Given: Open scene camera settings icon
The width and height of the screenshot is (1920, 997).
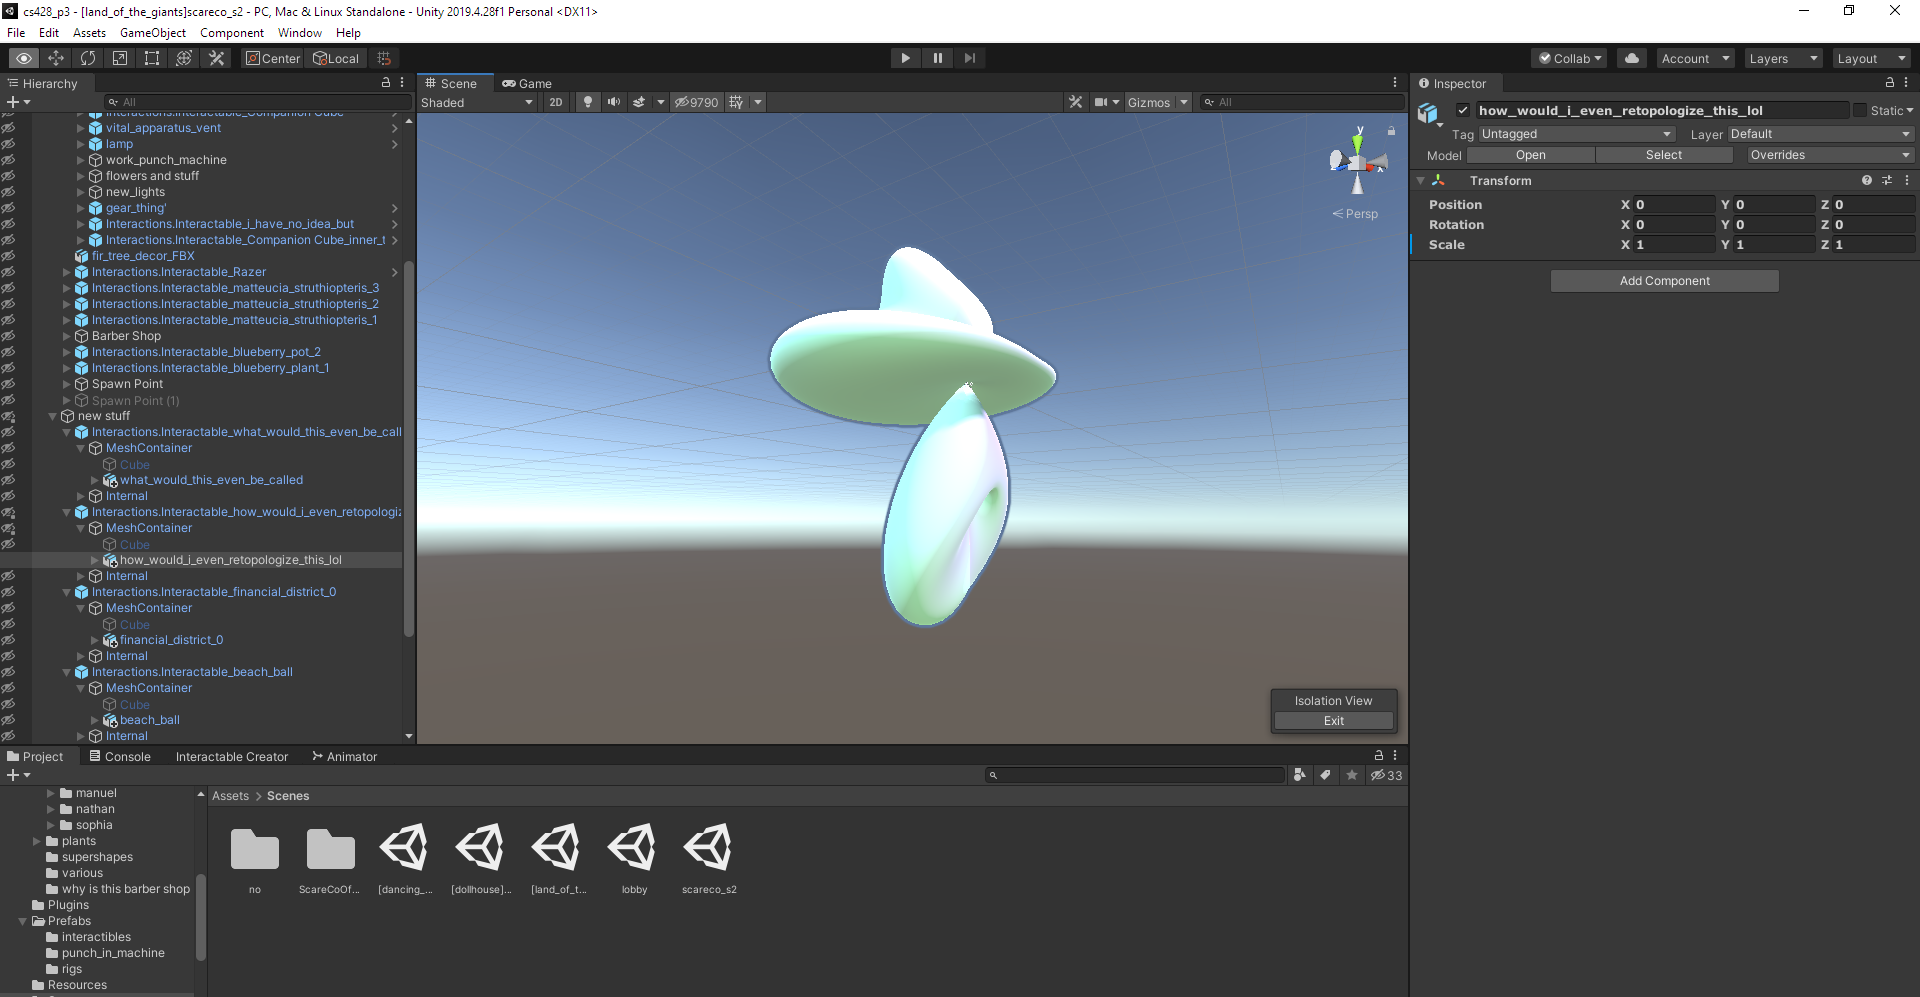Looking at the screenshot, I should (x=1101, y=102).
